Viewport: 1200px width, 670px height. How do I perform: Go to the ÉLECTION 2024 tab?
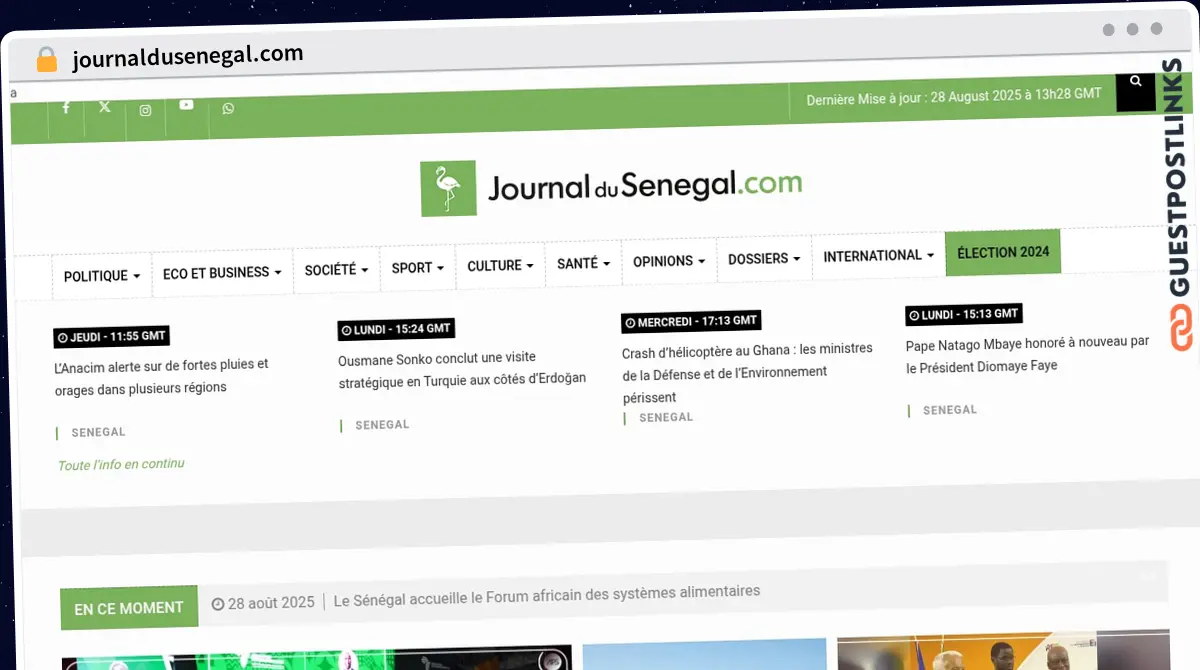click(x=1003, y=252)
